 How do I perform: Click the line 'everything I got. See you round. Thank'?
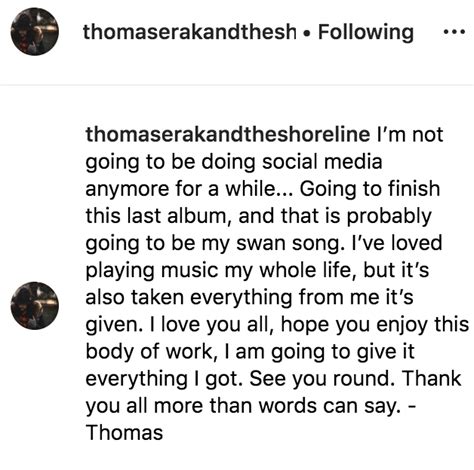point(273,379)
